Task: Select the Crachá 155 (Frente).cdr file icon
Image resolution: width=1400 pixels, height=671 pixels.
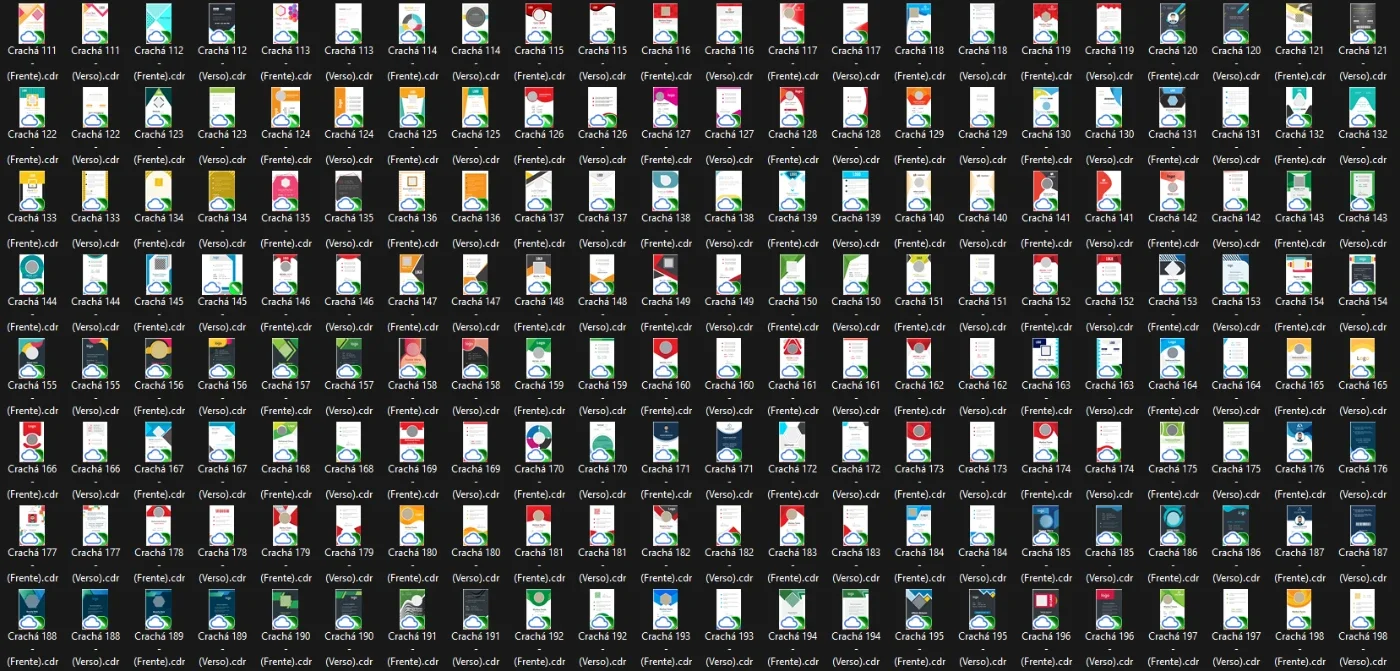Action: point(32,357)
